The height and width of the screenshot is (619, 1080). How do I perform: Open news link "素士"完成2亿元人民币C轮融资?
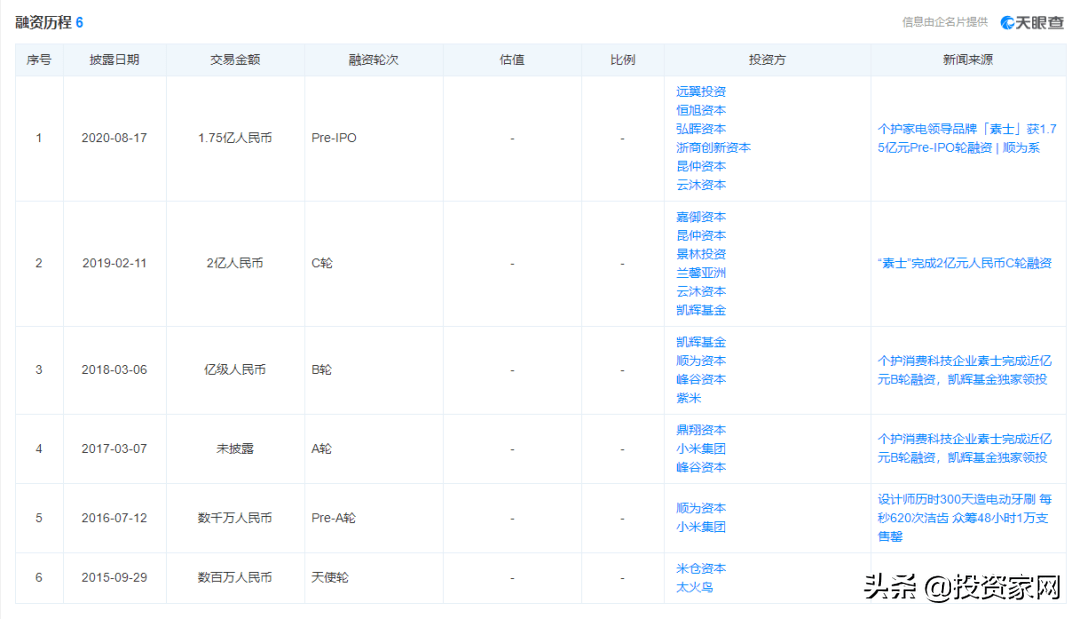964,263
